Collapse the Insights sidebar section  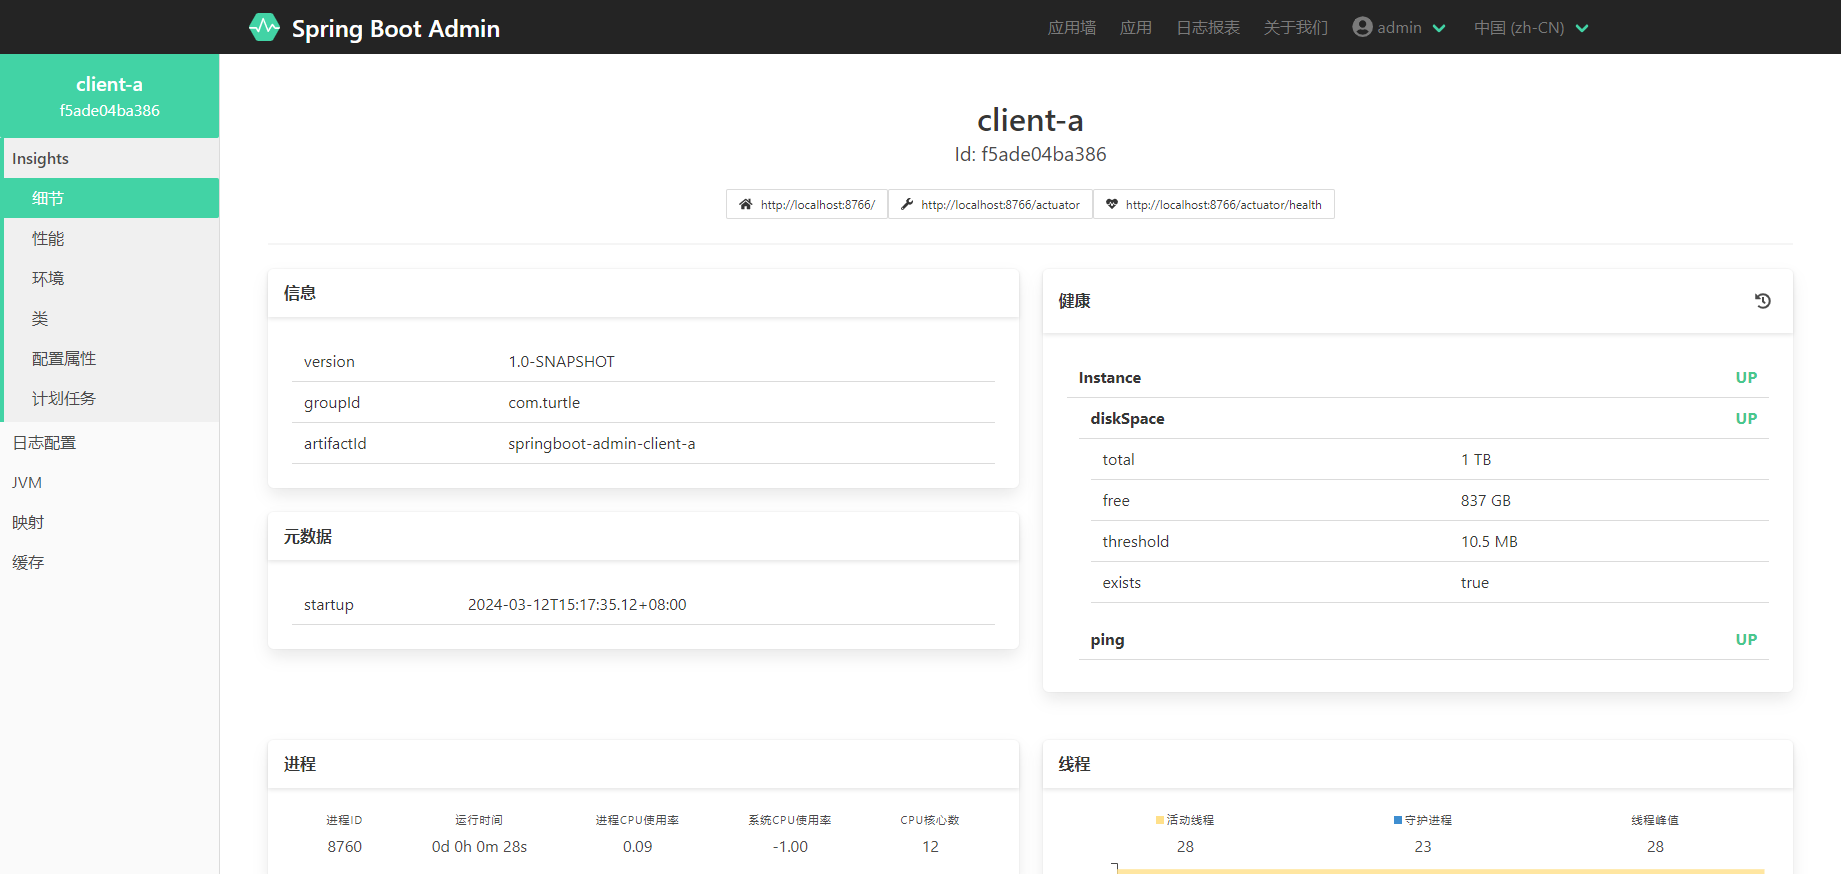tap(110, 158)
